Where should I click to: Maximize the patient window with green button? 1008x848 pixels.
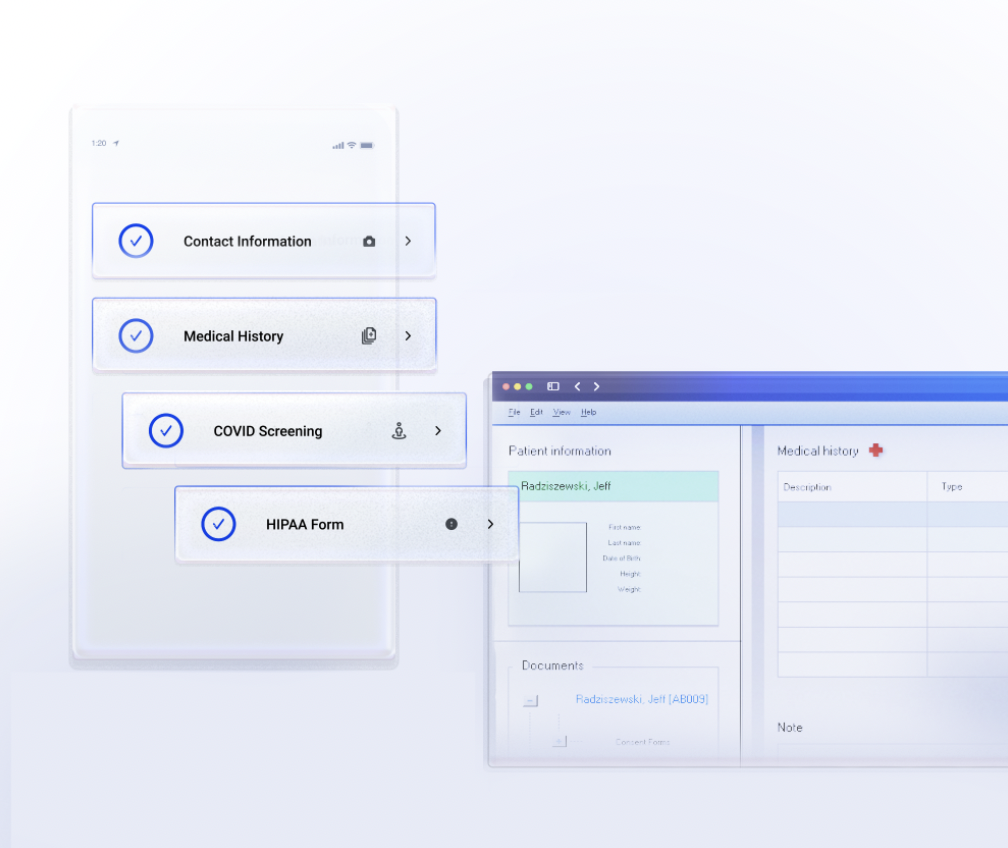click(529, 386)
